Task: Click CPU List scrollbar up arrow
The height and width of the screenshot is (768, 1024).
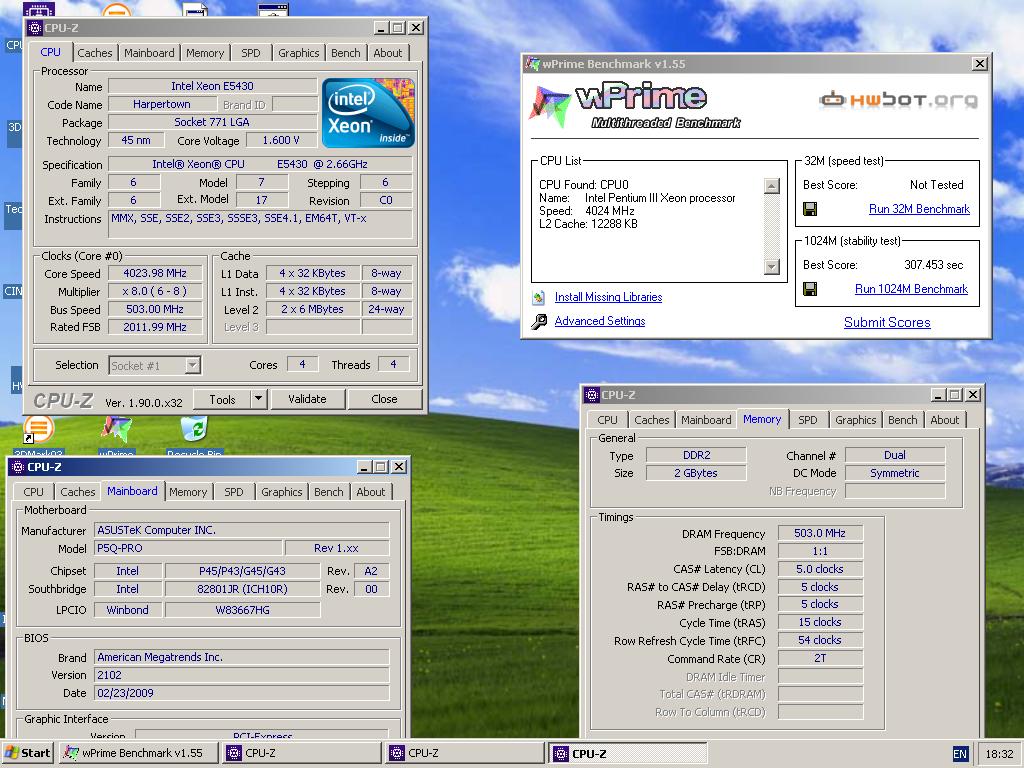Action: click(771, 185)
